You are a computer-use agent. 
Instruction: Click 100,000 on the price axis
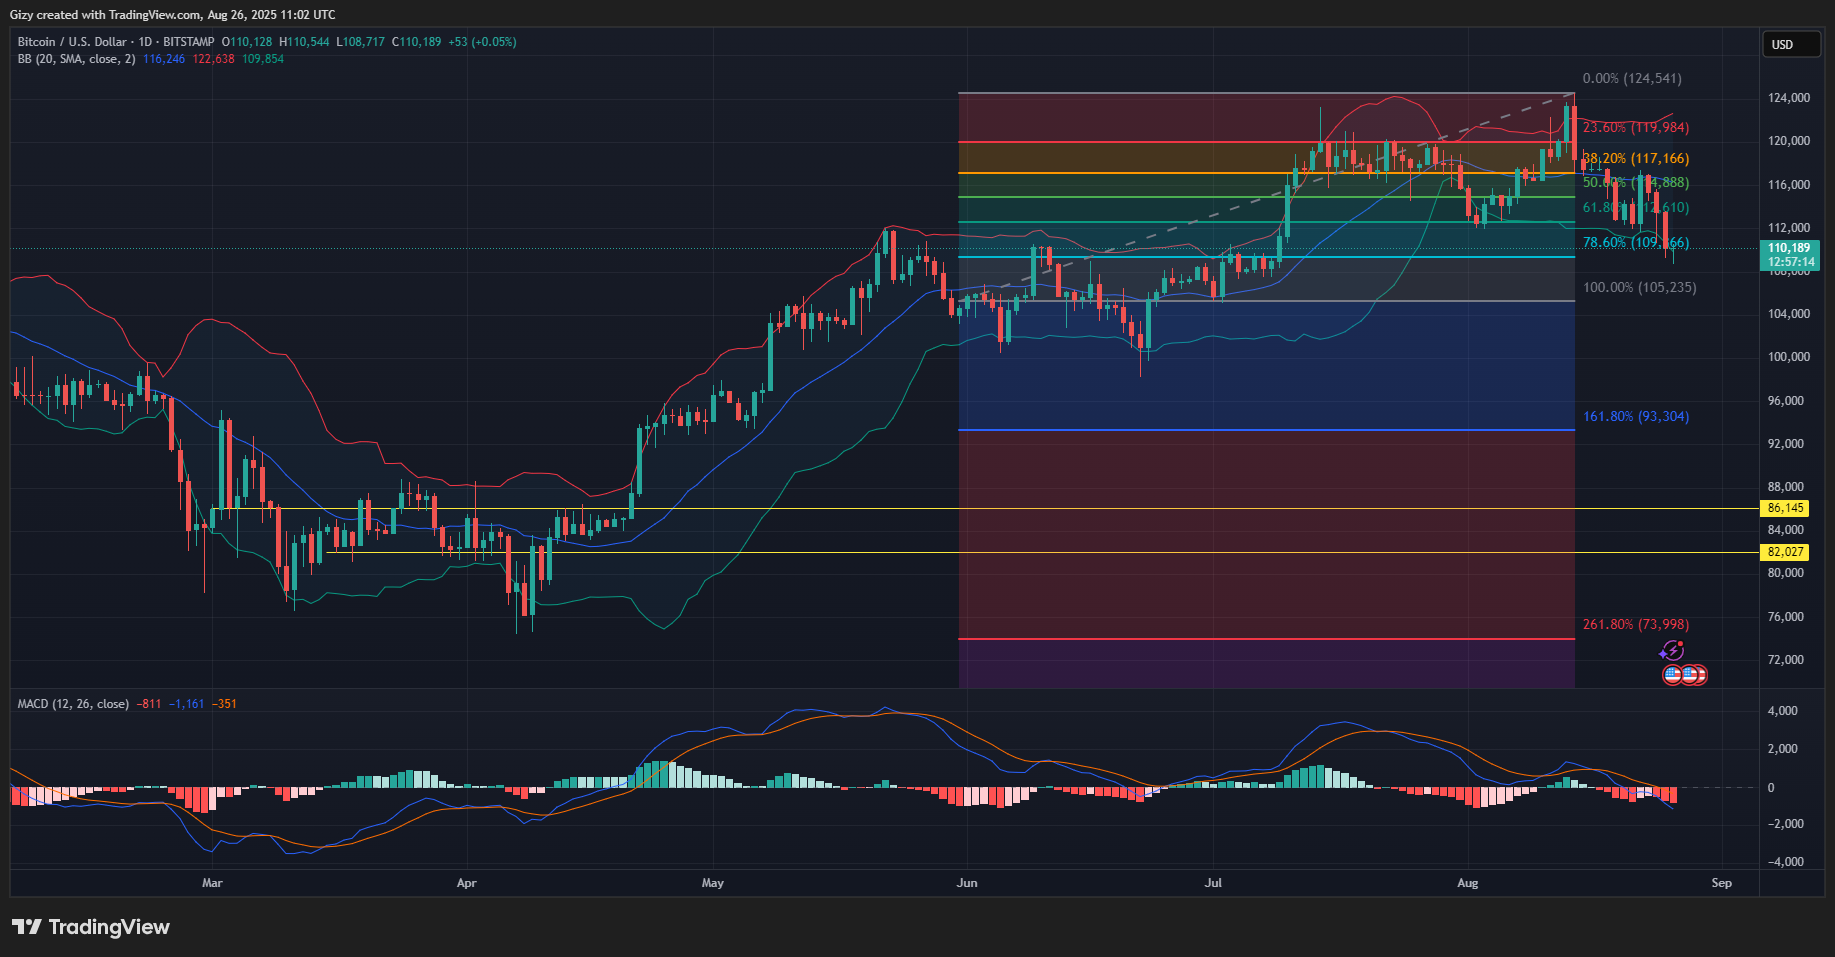pyautogui.click(x=1788, y=357)
